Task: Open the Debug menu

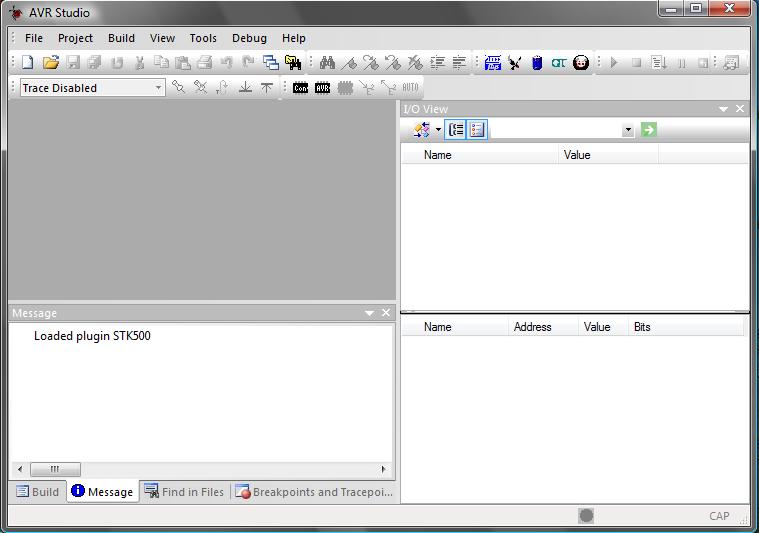Action: coord(249,38)
